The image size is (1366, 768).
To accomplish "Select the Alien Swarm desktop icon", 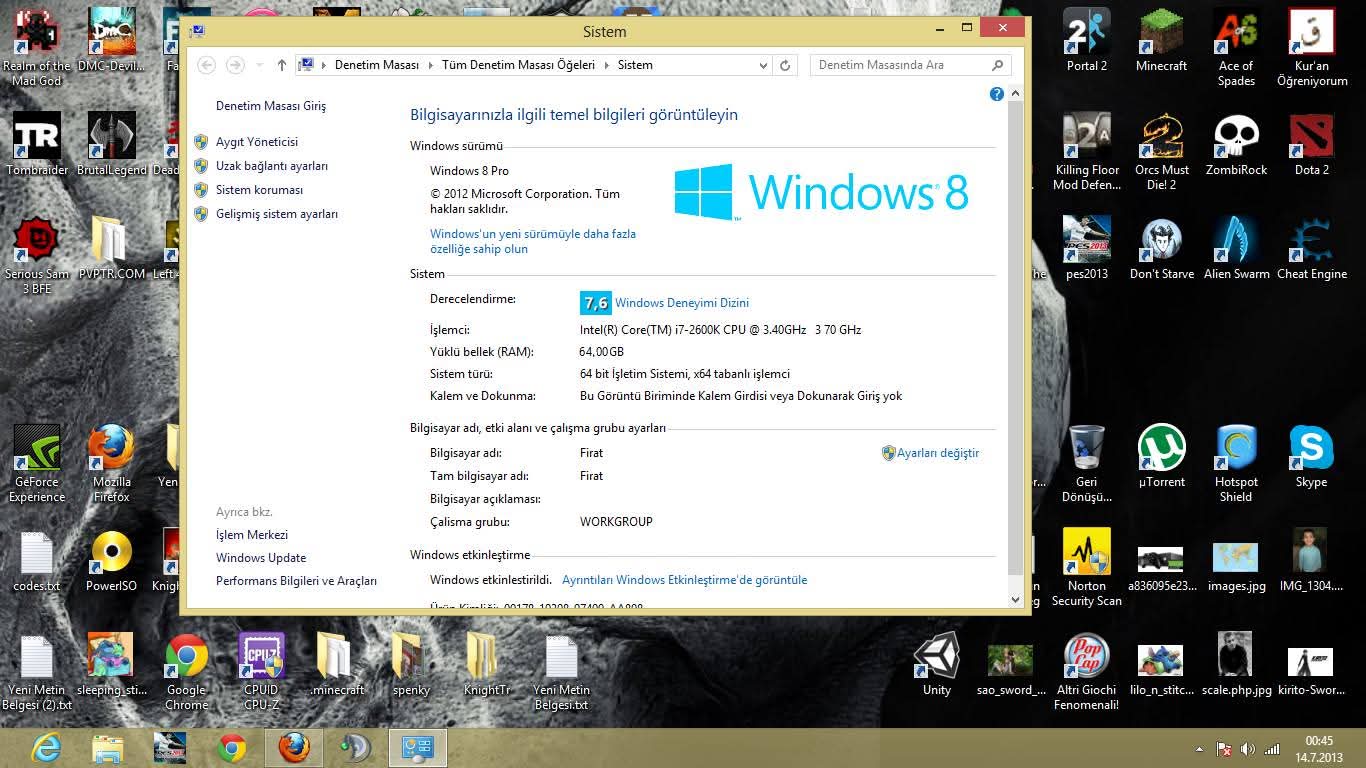I will point(1236,249).
